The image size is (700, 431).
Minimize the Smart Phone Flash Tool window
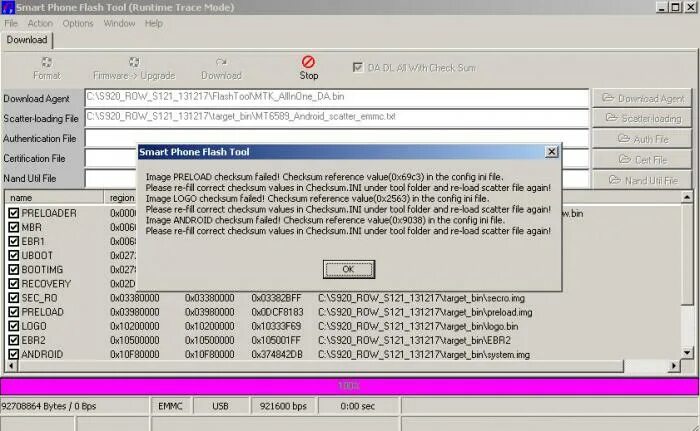pyautogui.click(x=662, y=7)
